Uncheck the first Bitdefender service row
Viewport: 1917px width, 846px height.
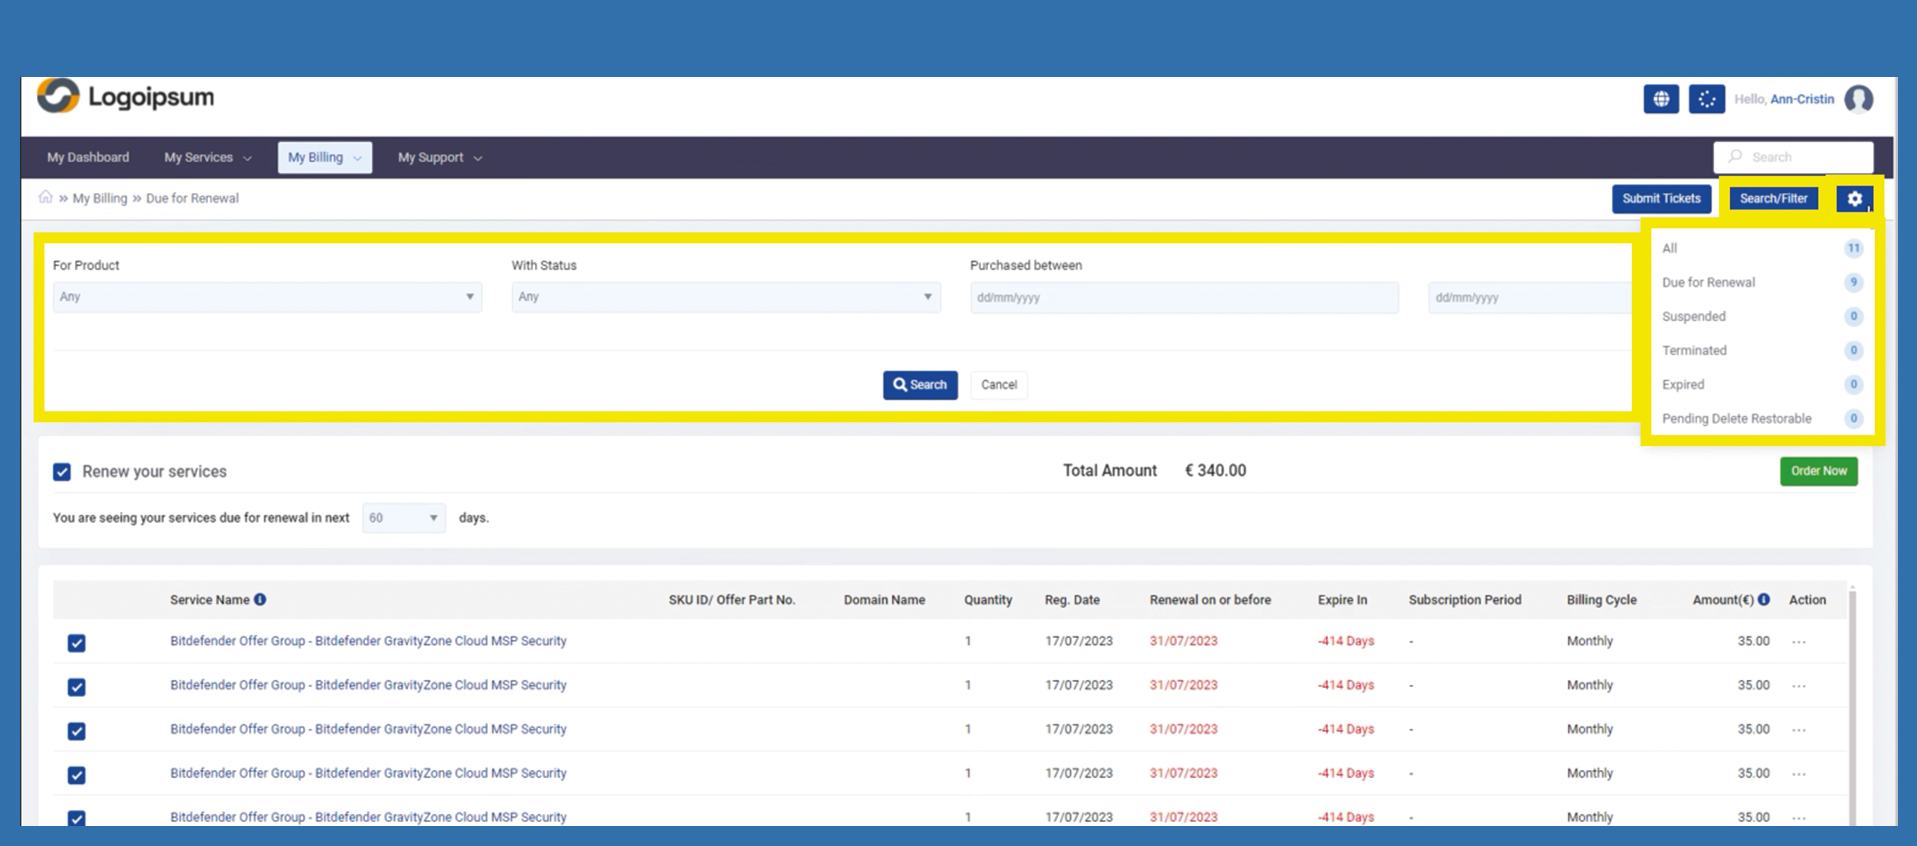77,643
